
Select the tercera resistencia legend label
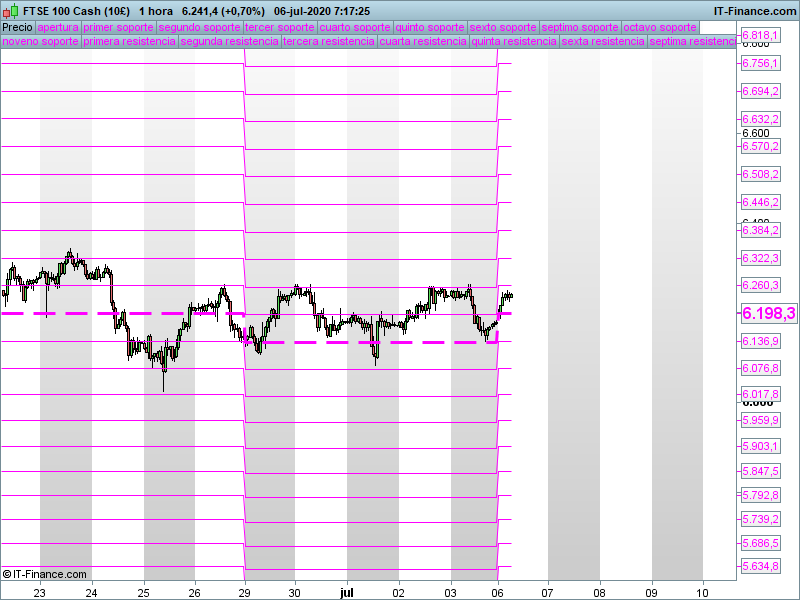click(329, 42)
